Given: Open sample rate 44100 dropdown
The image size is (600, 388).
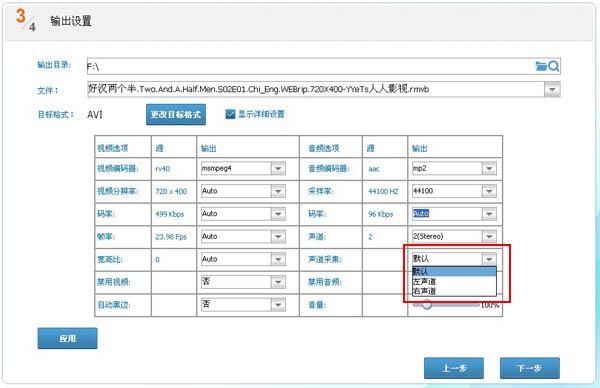Looking at the screenshot, I should click(489, 191).
